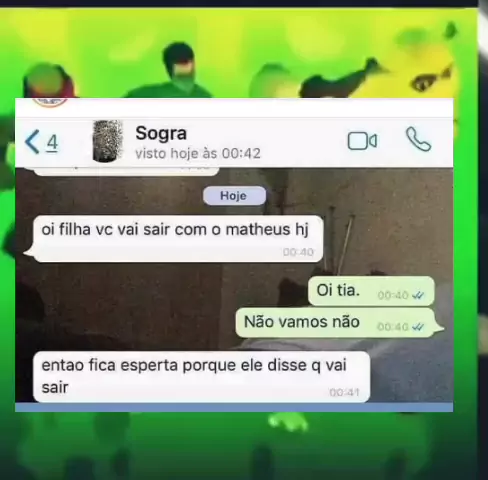488x480 pixels.
Task: Click read check marks on "Oi tia."
Action: (x=418, y=295)
